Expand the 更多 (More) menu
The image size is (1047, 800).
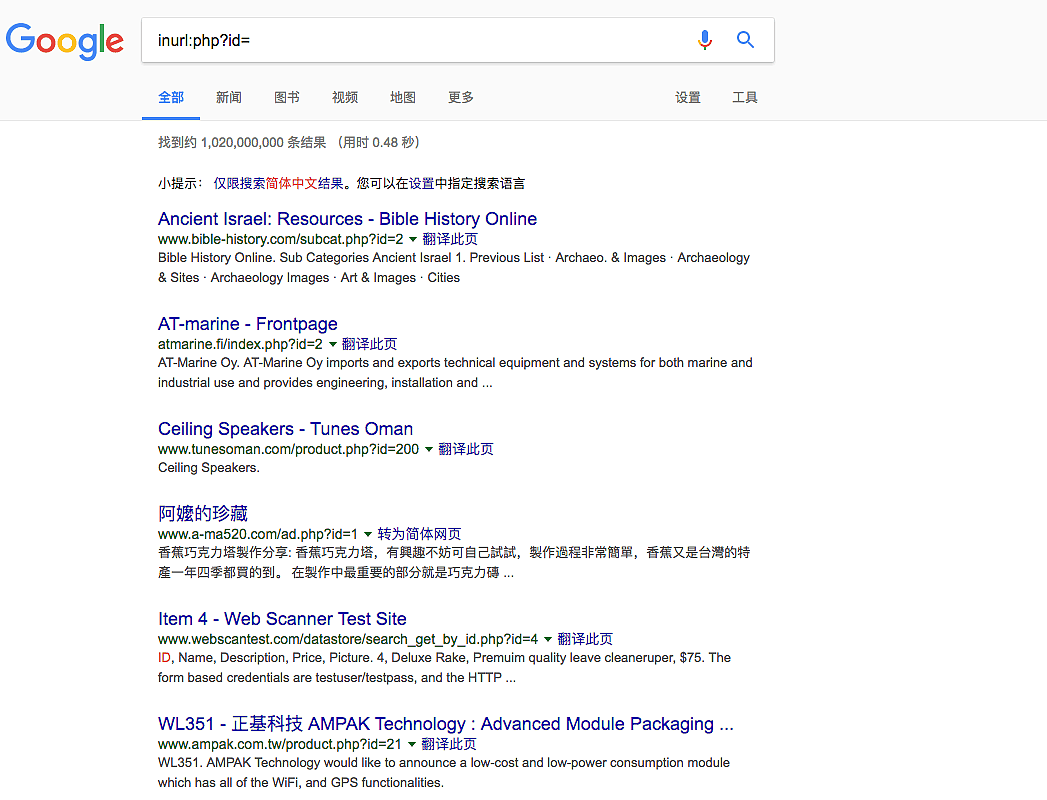tap(461, 97)
